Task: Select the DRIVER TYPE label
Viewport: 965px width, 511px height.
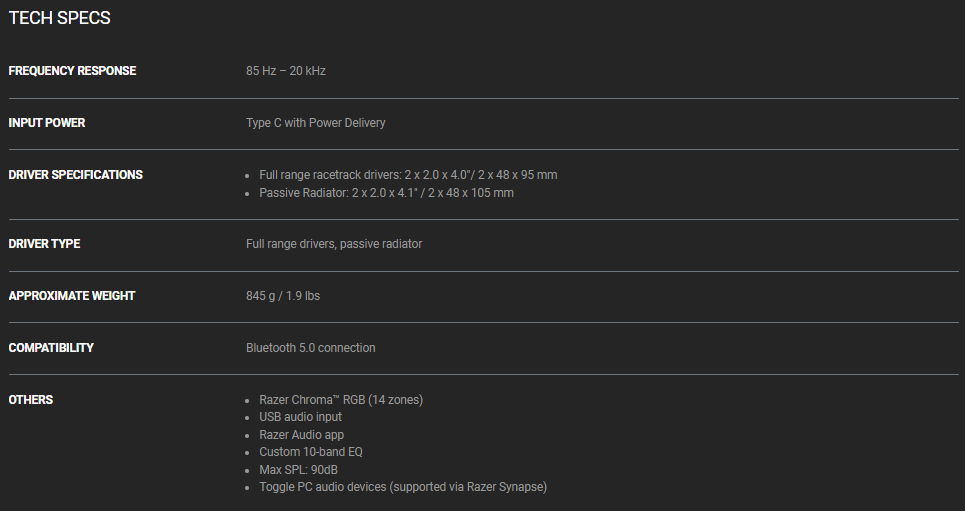Action: tap(44, 244)
